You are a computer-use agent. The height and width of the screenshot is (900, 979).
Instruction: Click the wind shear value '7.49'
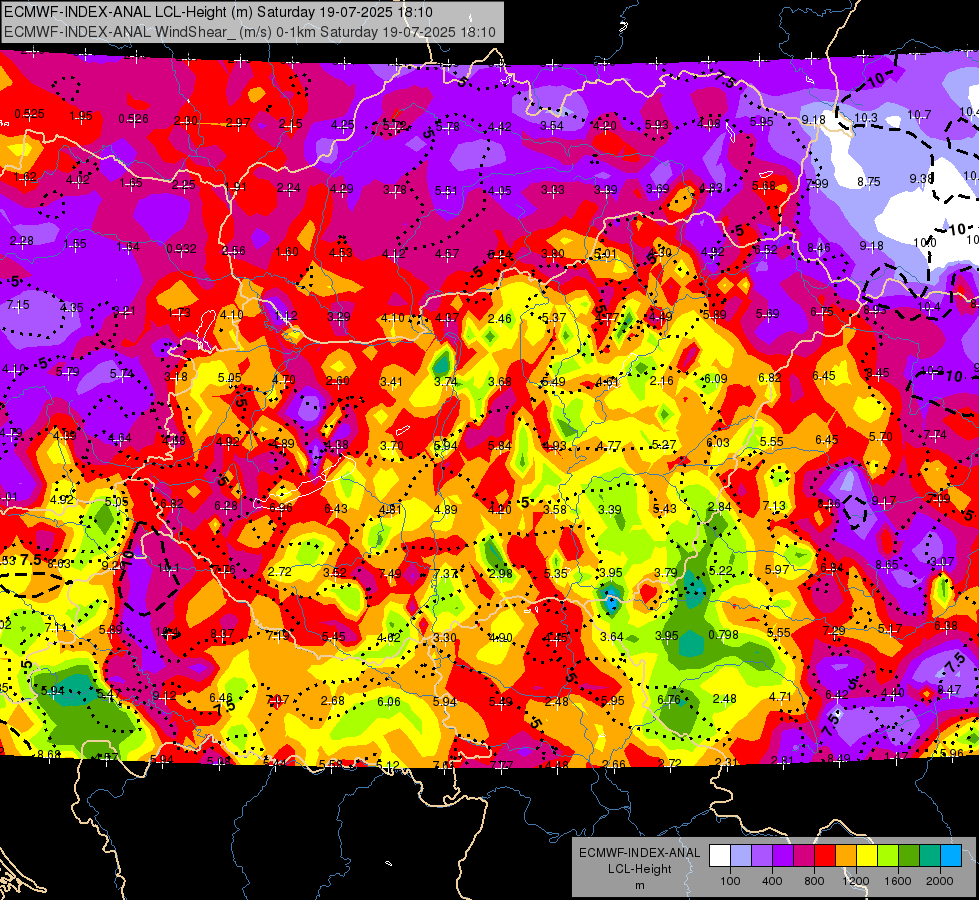(x=390, y=573)
